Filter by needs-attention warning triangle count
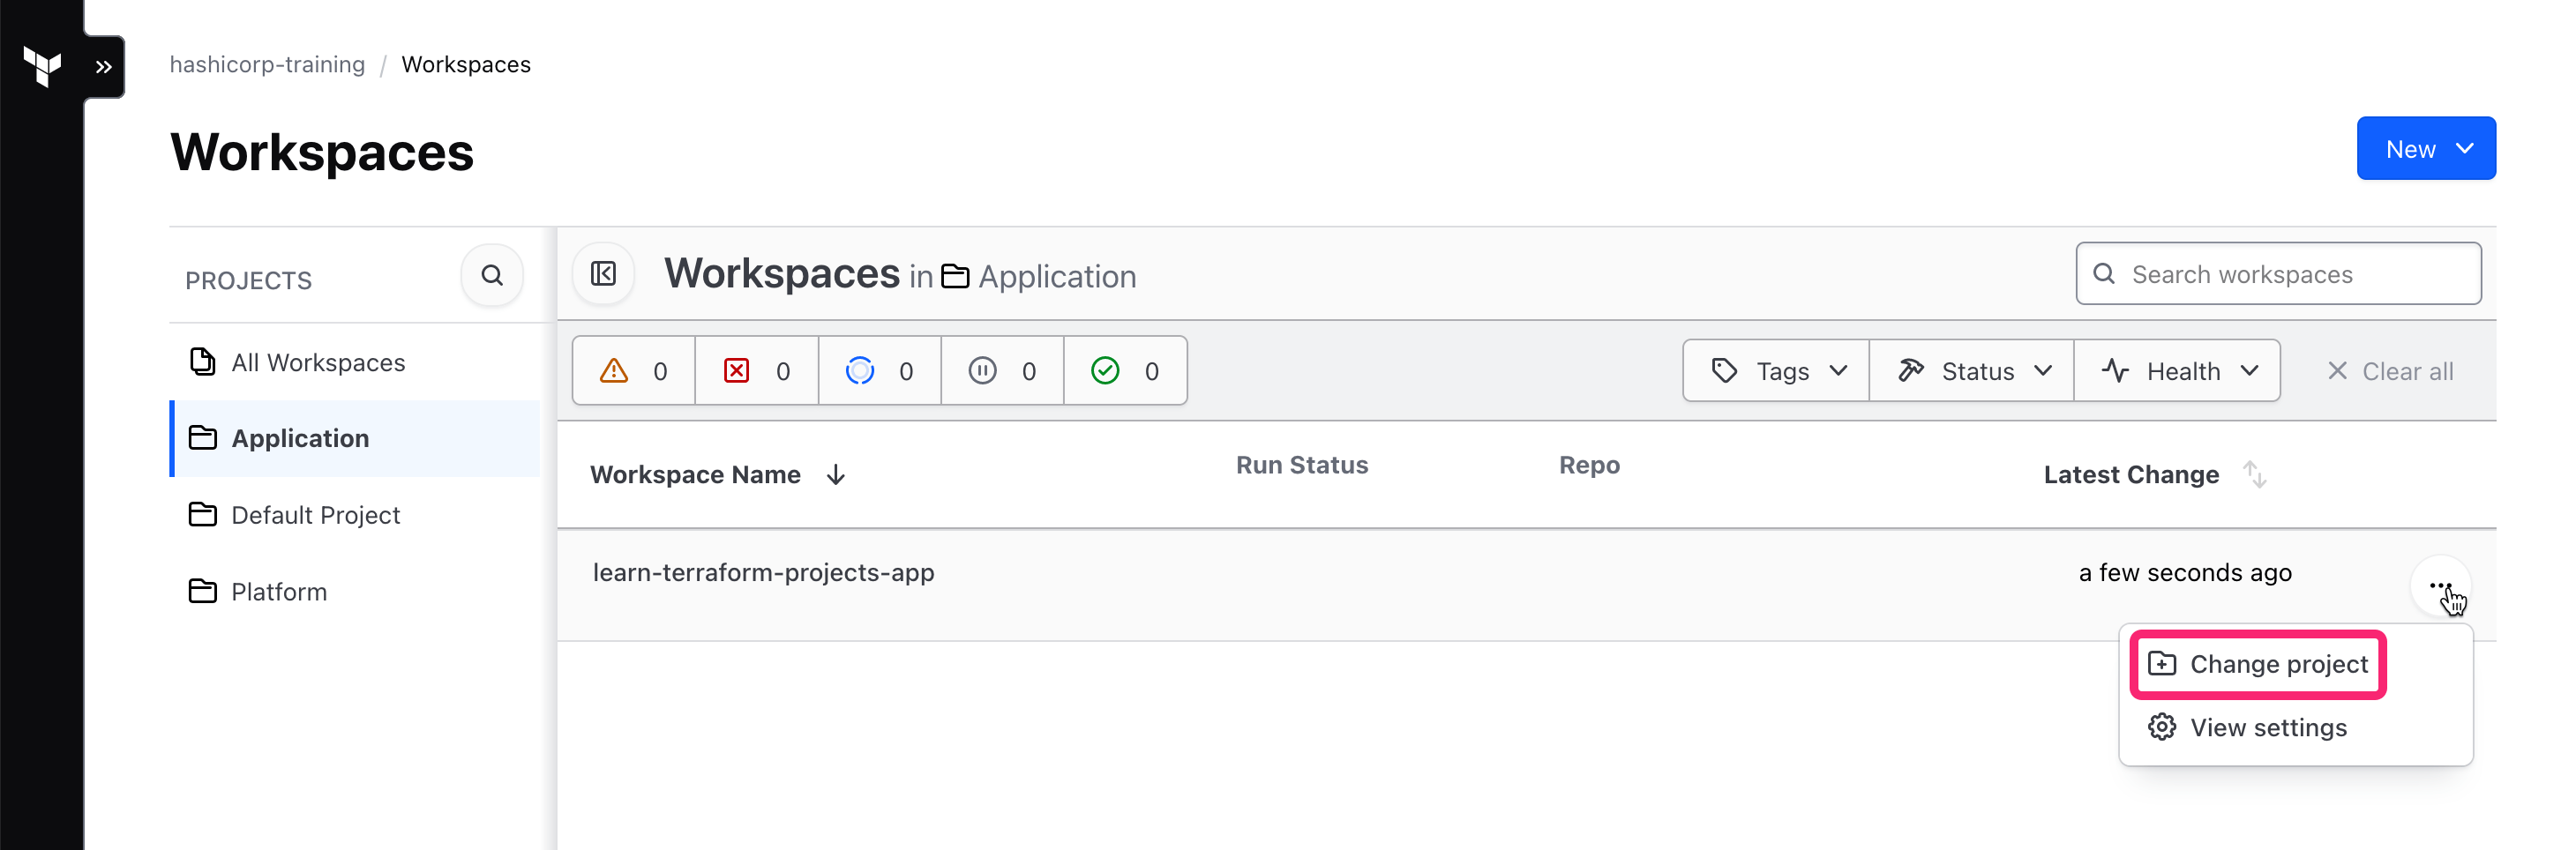Viewport: 2576px width, 850px height. [x=634, y=371]
